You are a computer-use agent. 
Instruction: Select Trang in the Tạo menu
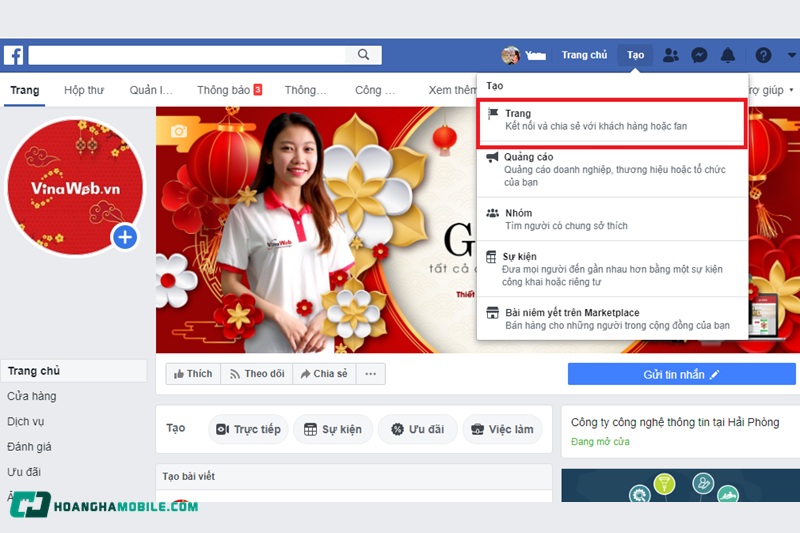click(x=612, y=120)
